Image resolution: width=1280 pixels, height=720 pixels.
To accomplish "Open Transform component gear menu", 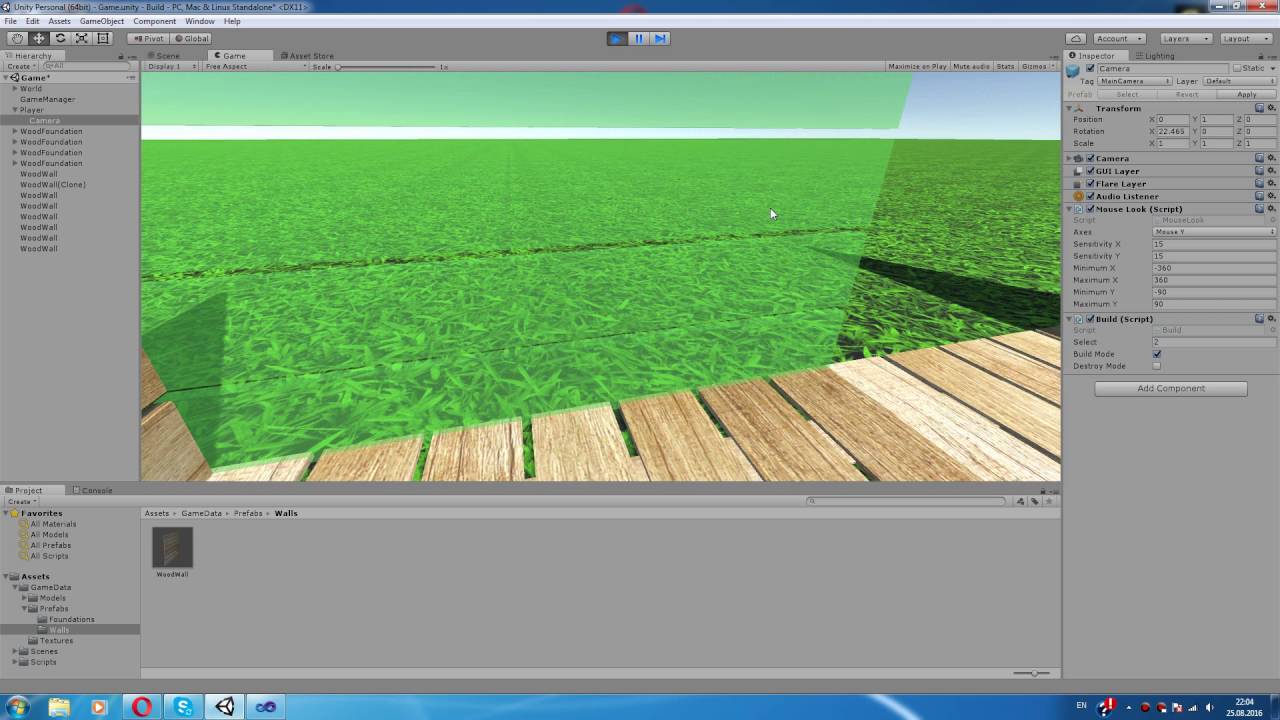I will 1271,108.
